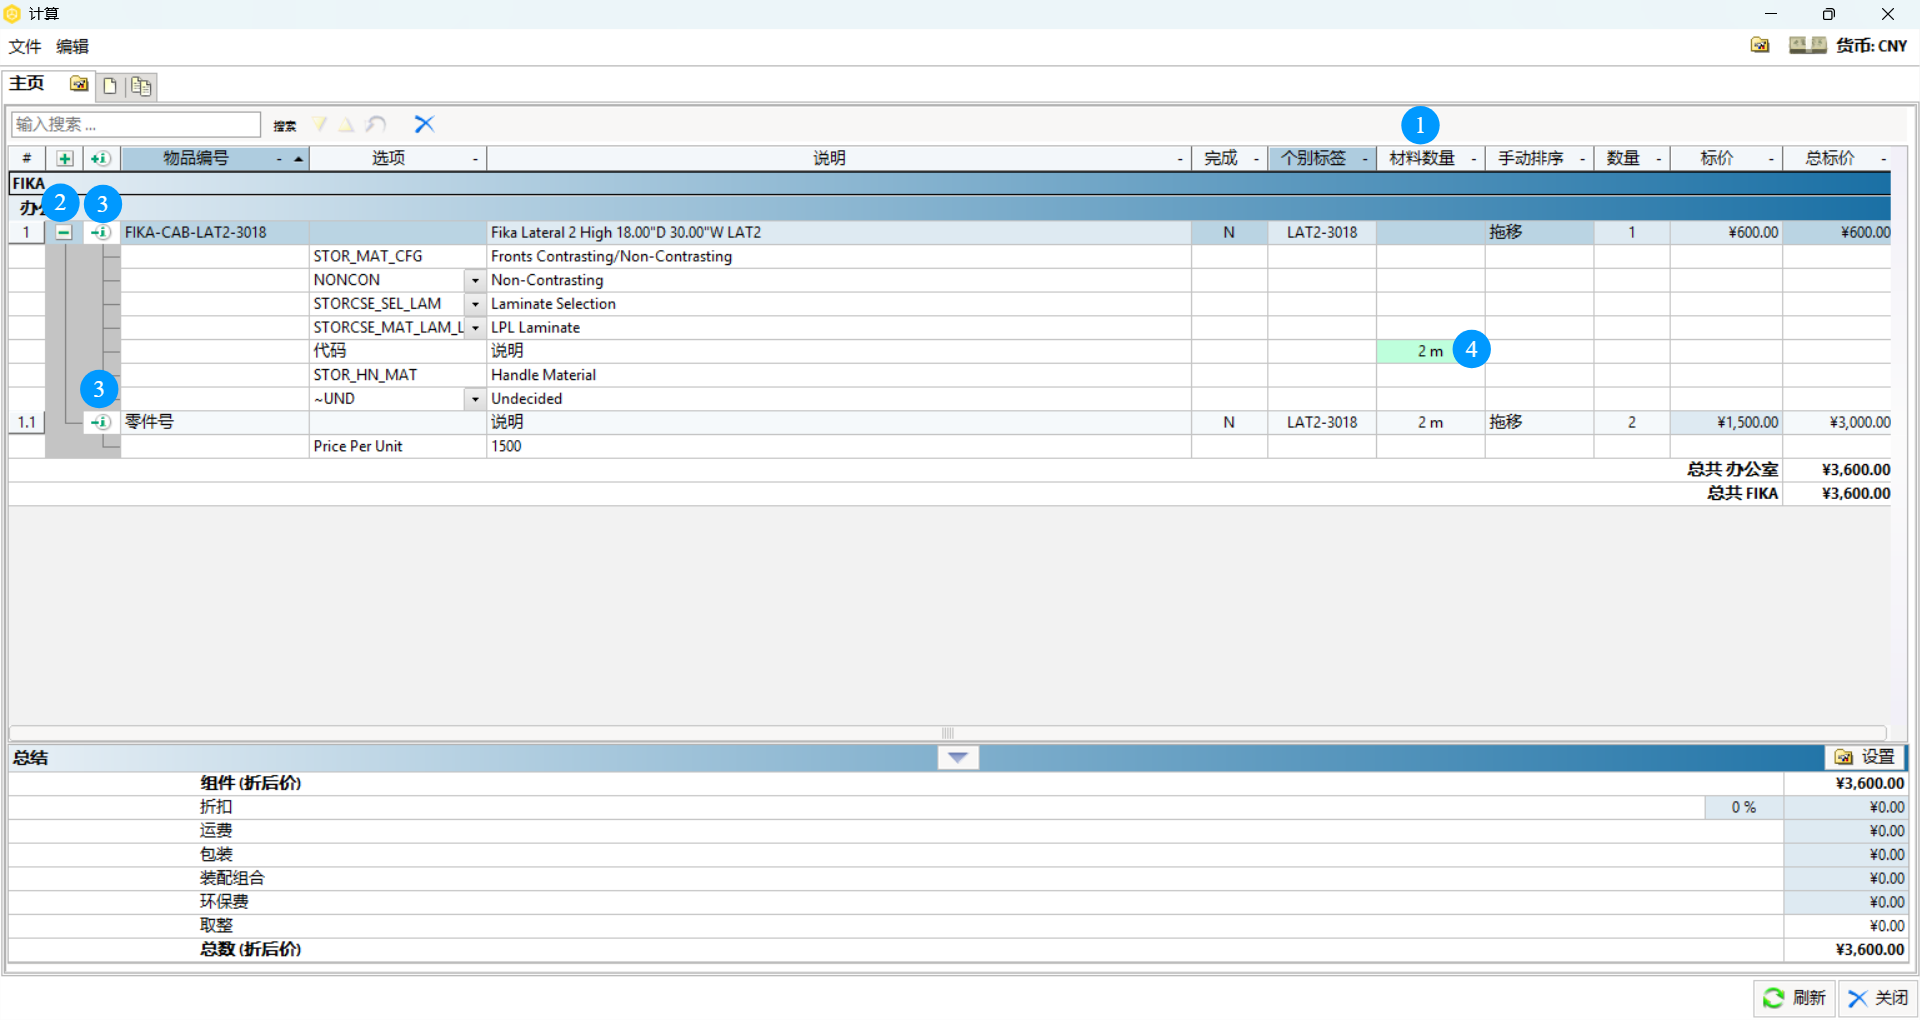Click the 拖移 cell in row 1
1920x1020 pixels.
point(1539,232)
